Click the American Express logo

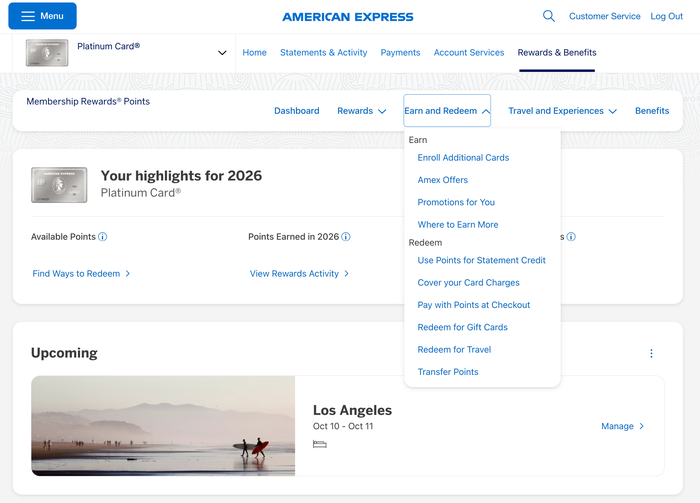[348, 17]
